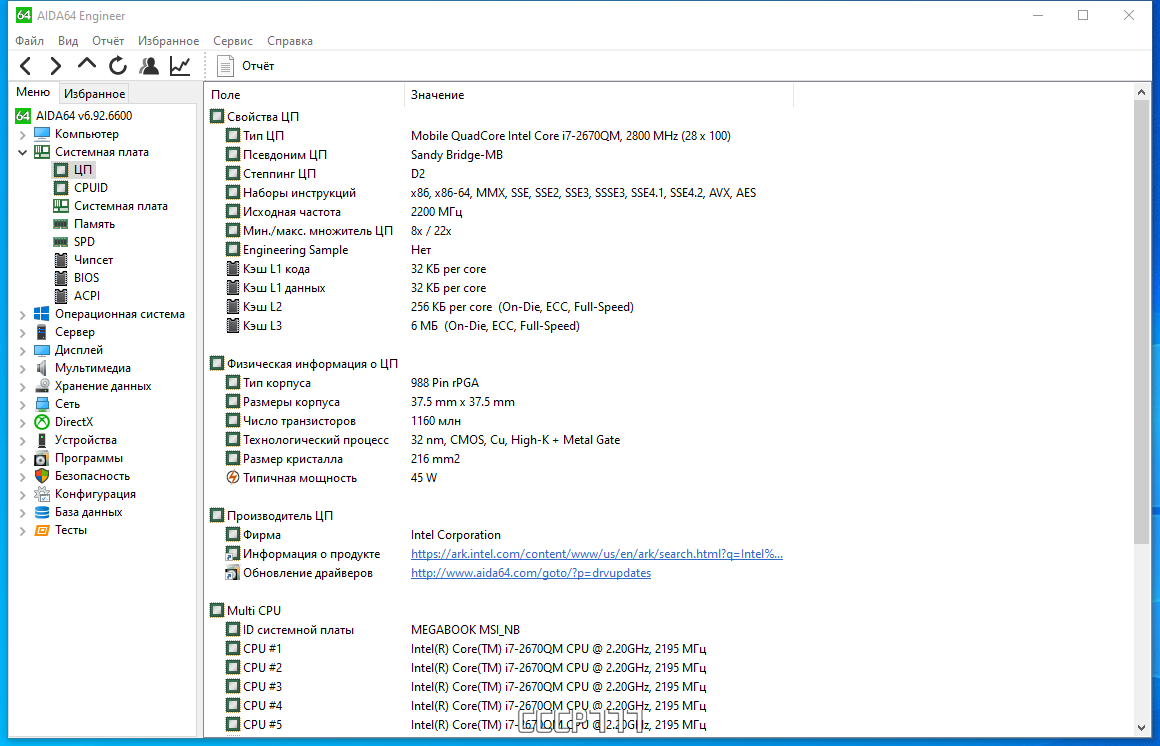
Task: Collapse the Системная плата tree node
Action: click(22, 152)
